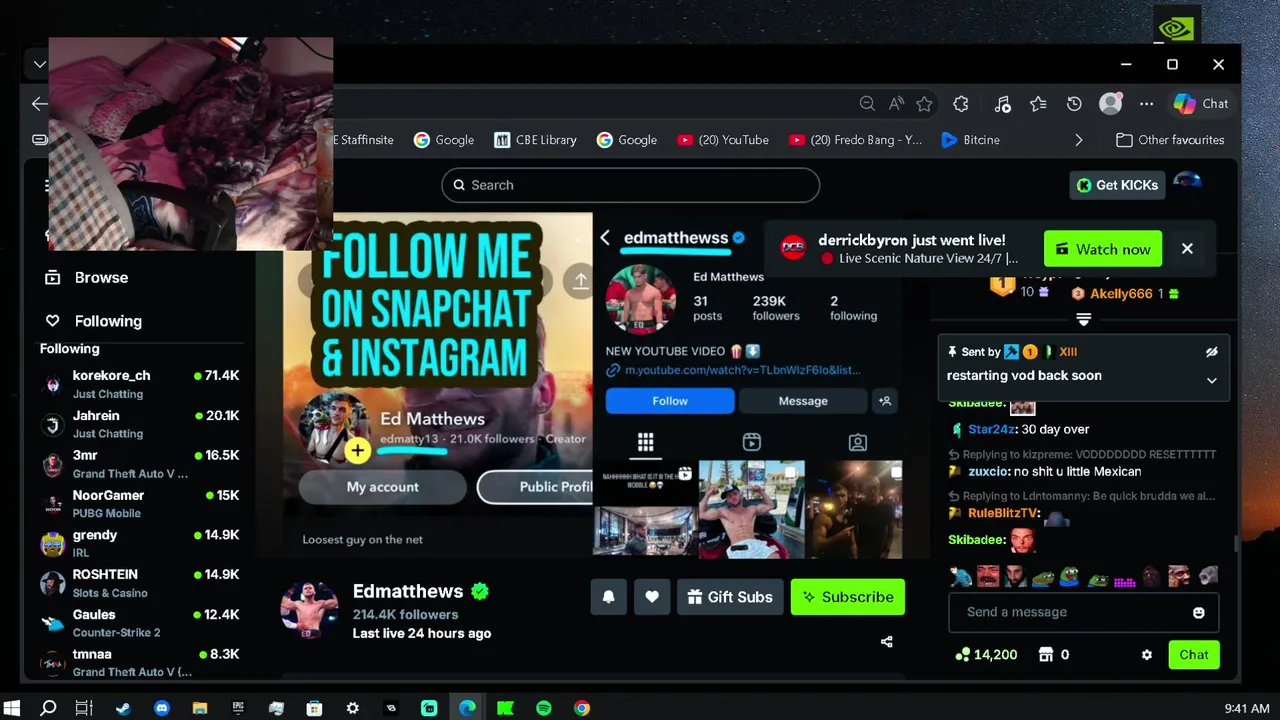This screenshot has width=1280, height=720.
Task: Select Browse in the Kick sidebar
Action: [x=86, y=277]
